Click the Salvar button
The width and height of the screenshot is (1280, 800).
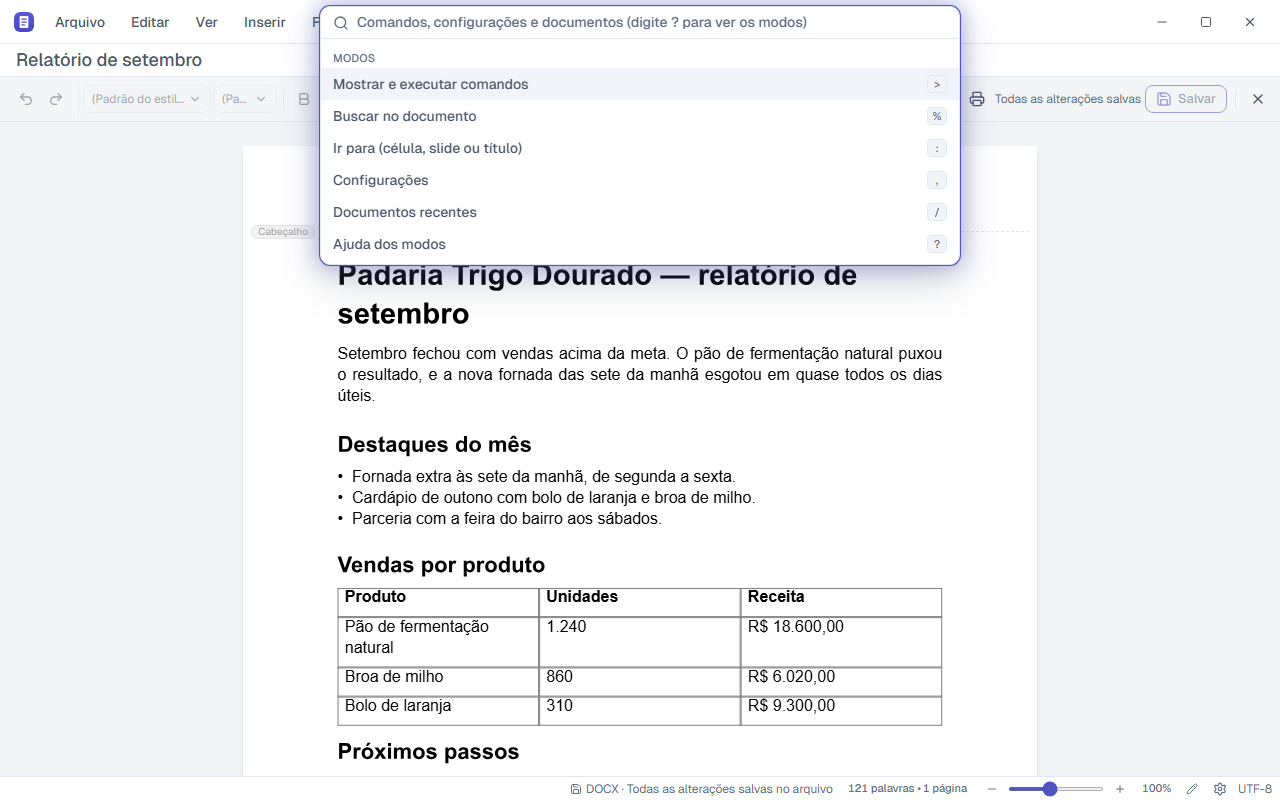1186,99
